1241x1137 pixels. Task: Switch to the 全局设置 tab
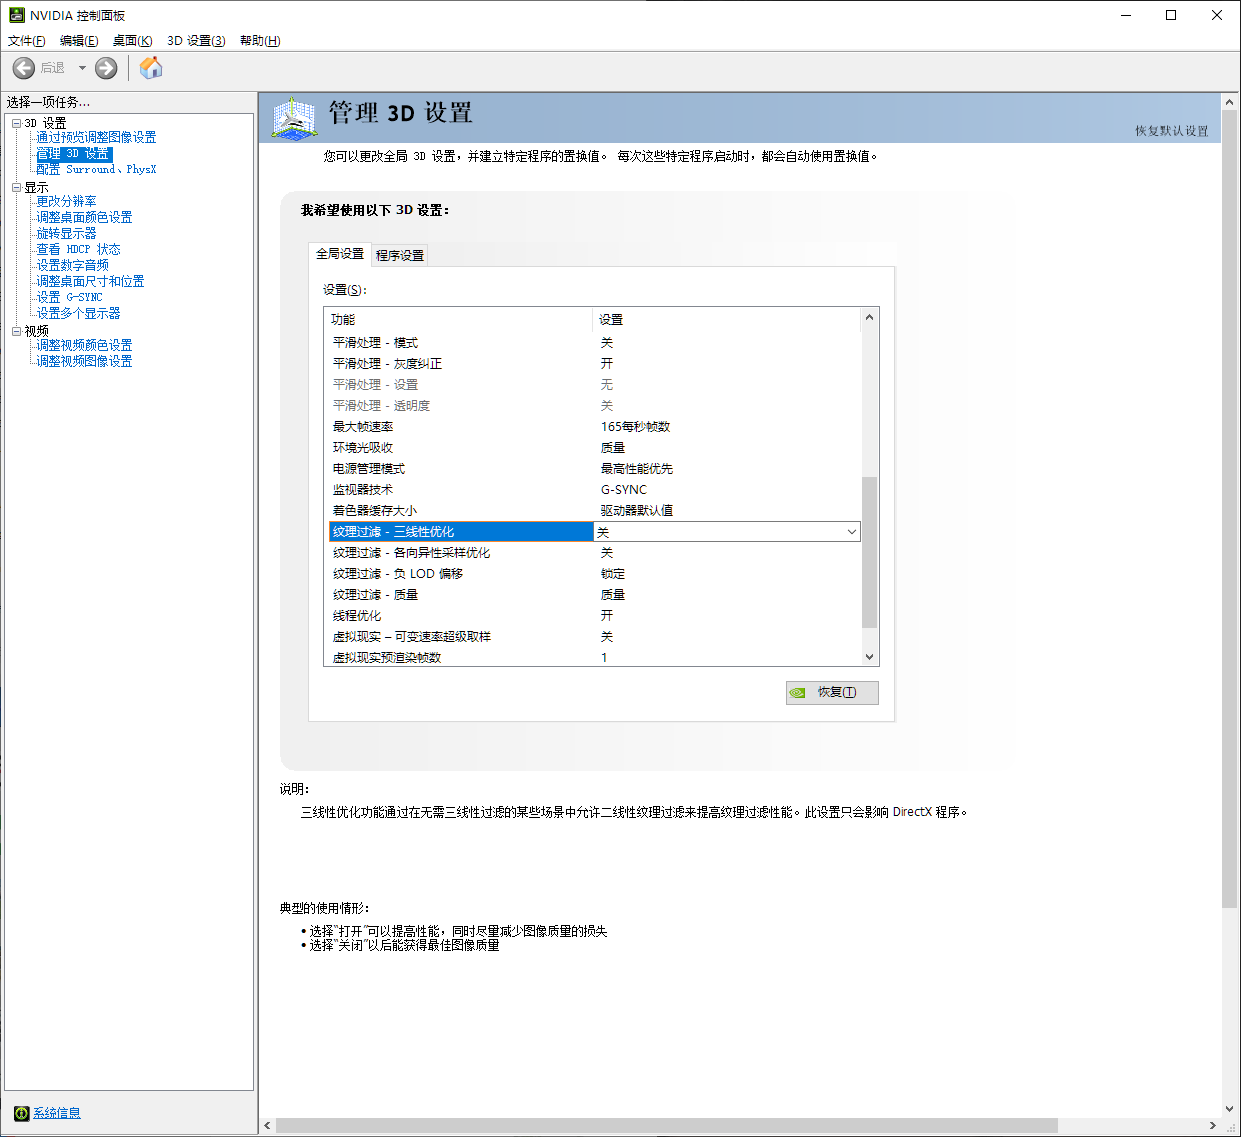(x=340, y=254)
